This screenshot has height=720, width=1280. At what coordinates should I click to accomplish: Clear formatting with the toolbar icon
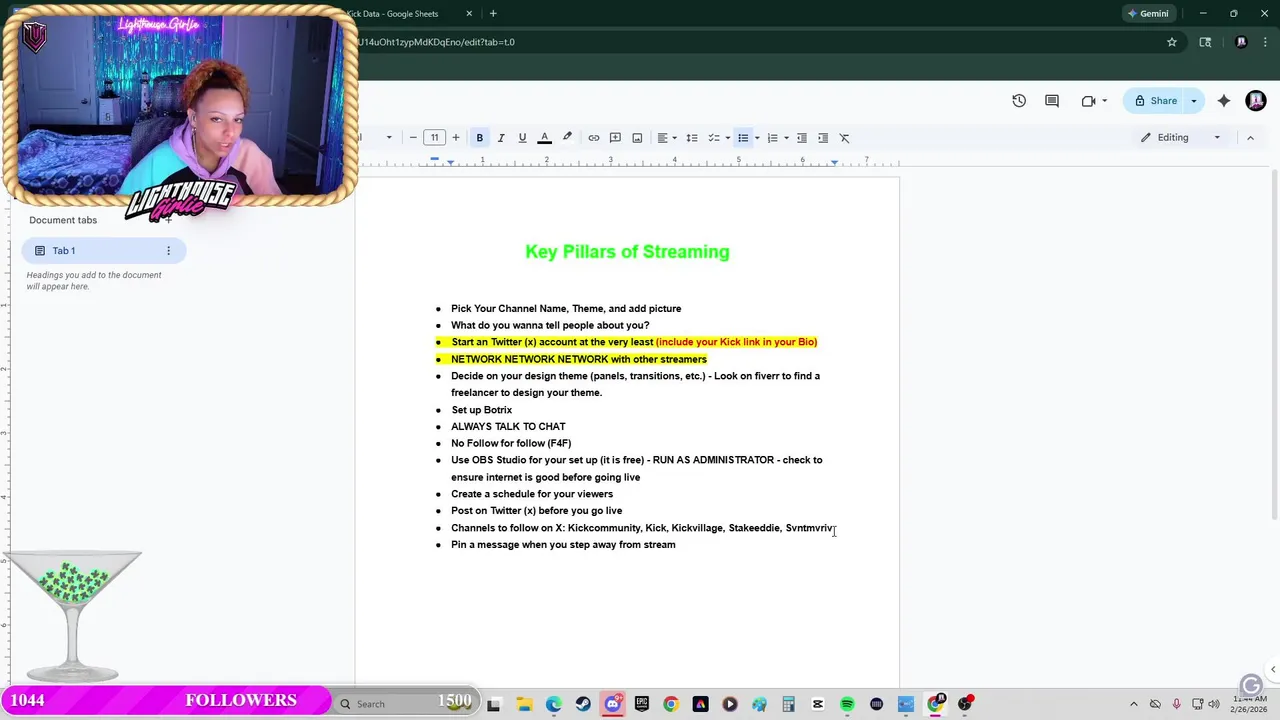click(x=845, y=138)
